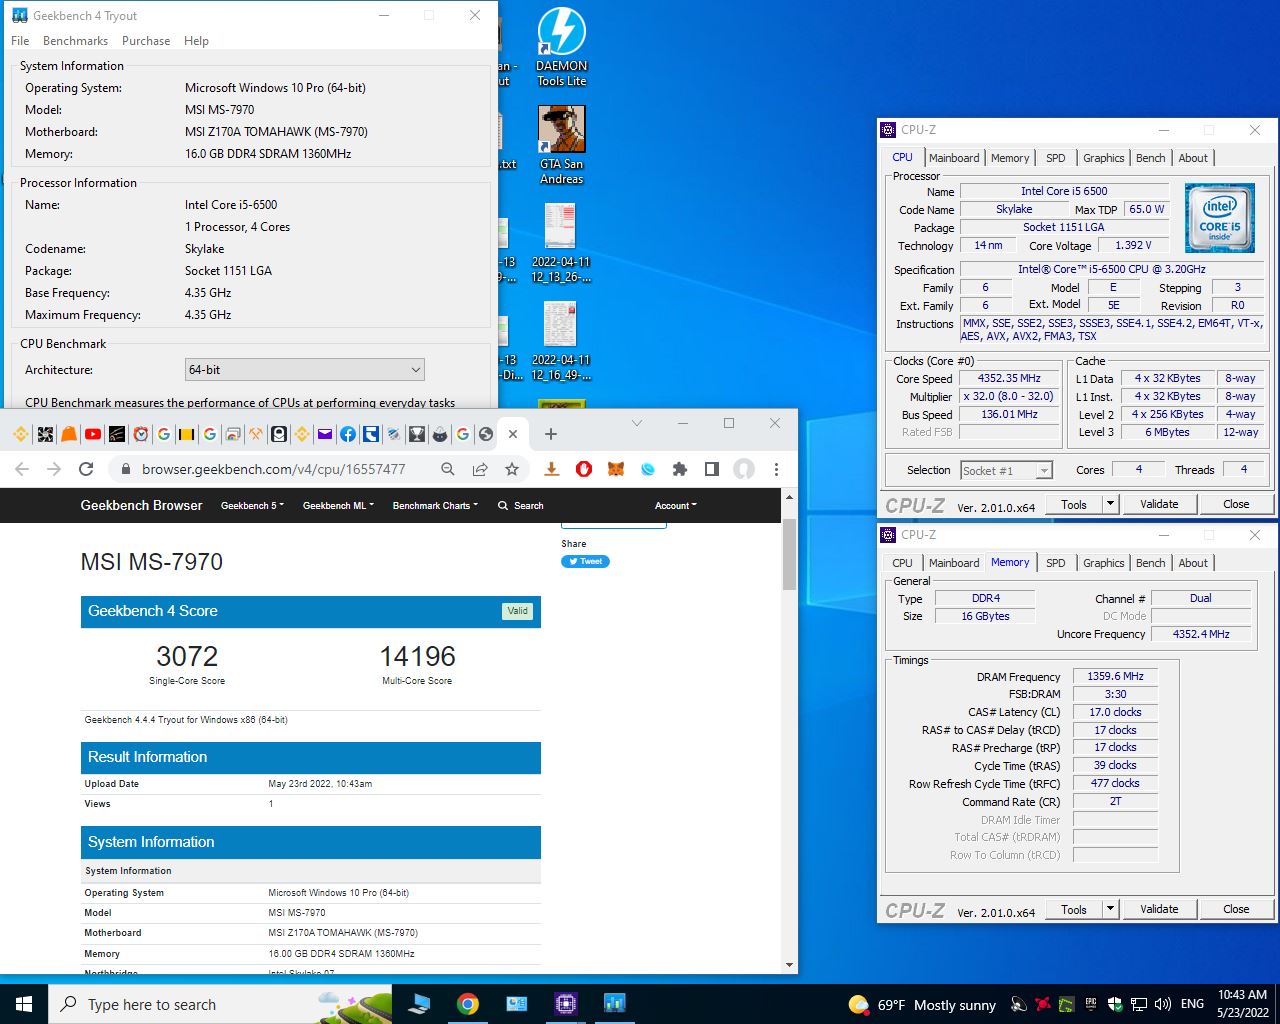The height and width of the screenshot is (1024, 1280).
Task: Click Geekbench icon in the taskbar
Action: (x=614, y=1003)
